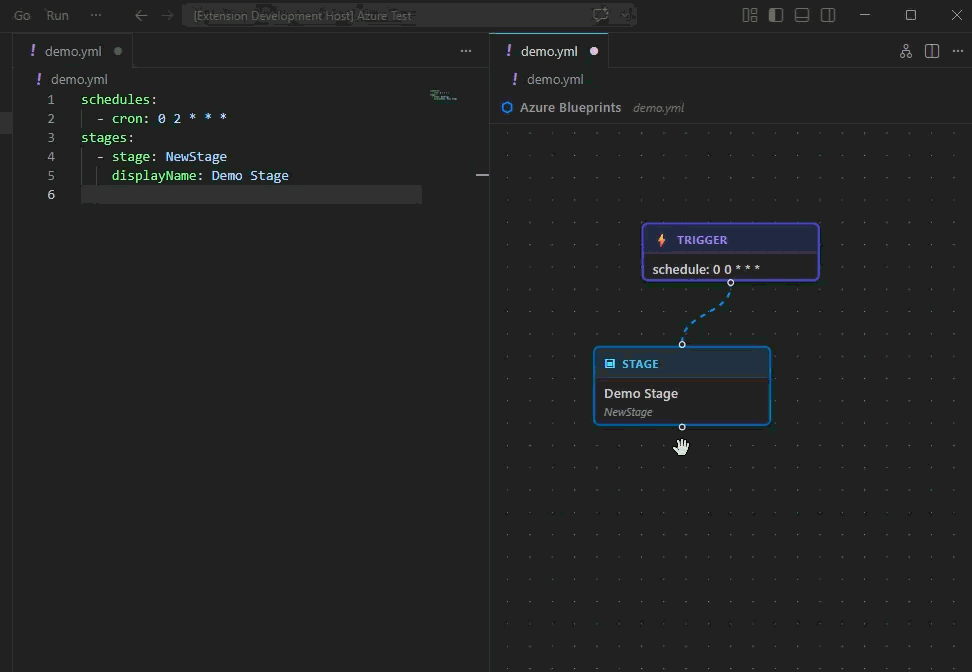Split the right editor with the split icon

[932, 51]
